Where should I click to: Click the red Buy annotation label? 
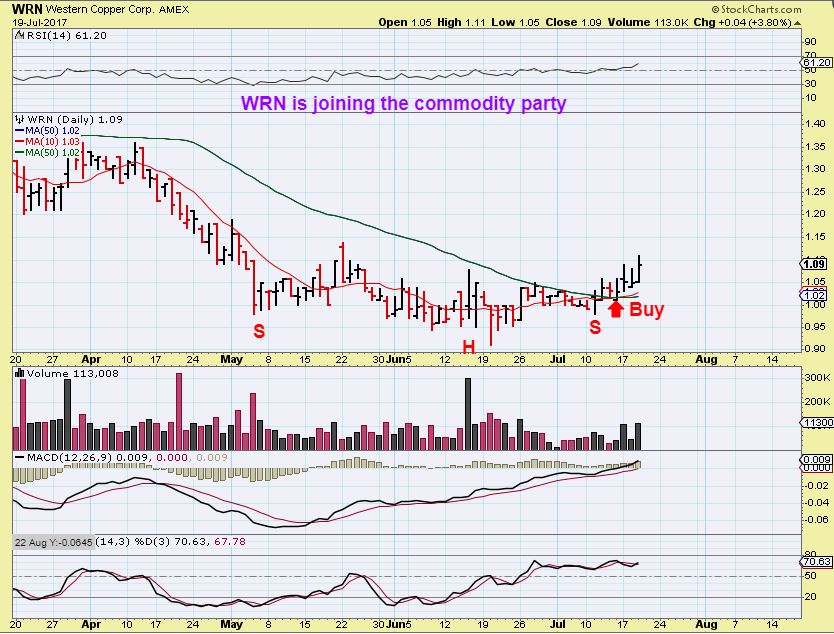click(646, 309)
